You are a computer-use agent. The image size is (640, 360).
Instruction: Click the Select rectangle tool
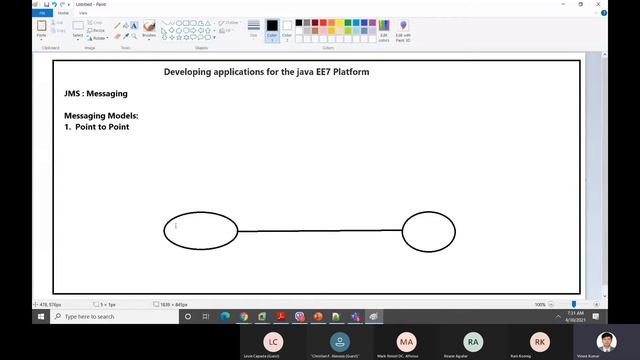pyautogui.click(x=78, y=26)
